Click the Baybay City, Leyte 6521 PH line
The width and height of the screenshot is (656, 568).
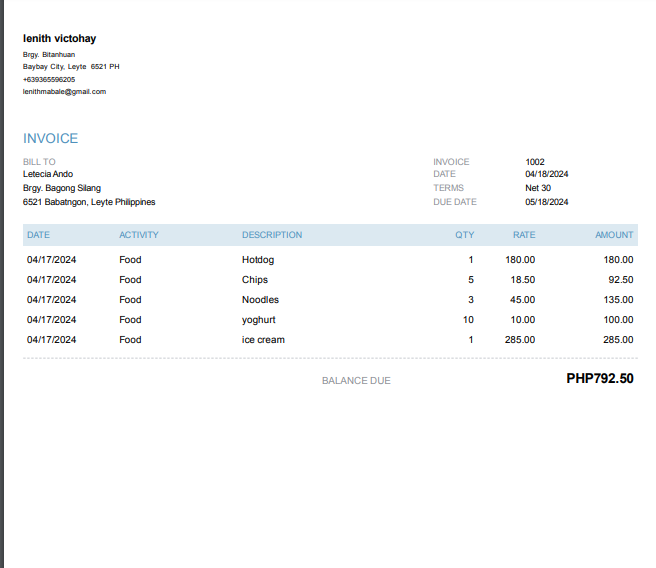click(71, 67)
